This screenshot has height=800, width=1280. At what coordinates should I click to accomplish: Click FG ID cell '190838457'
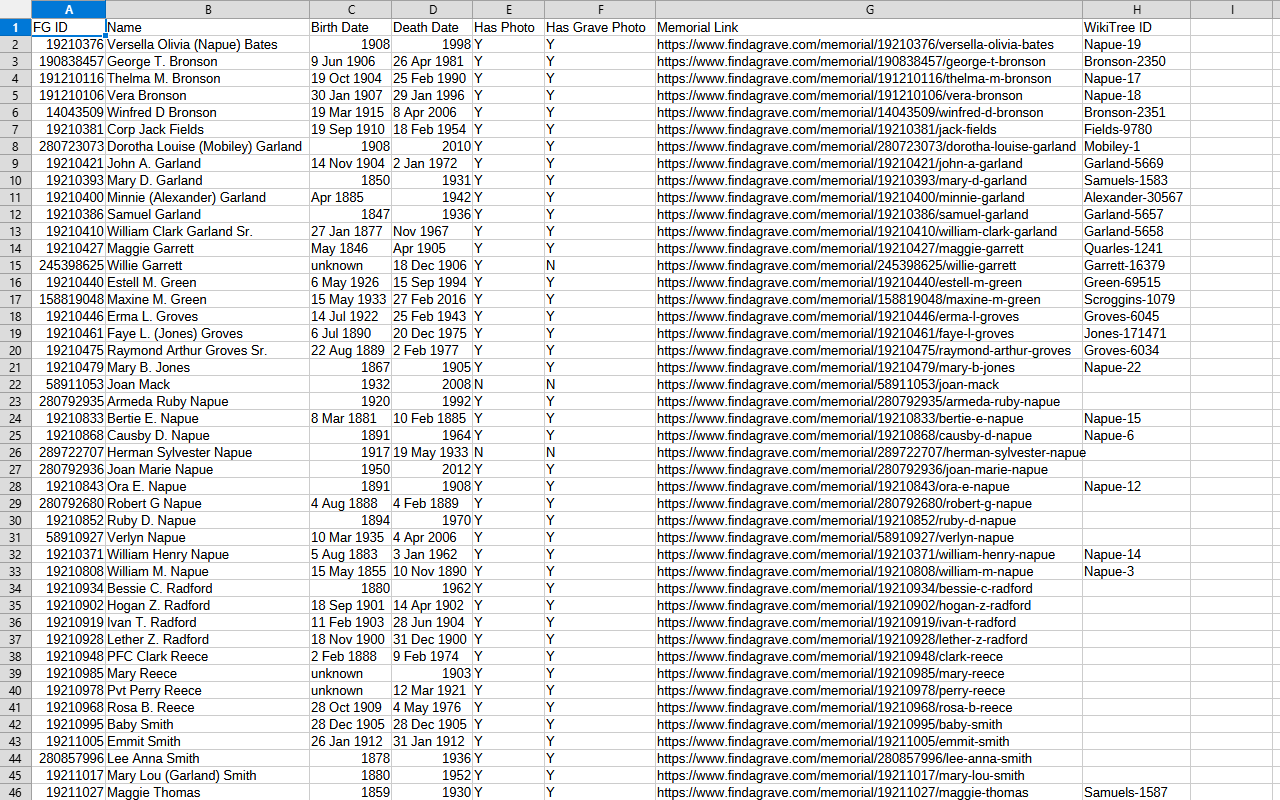tap(68, 61)
